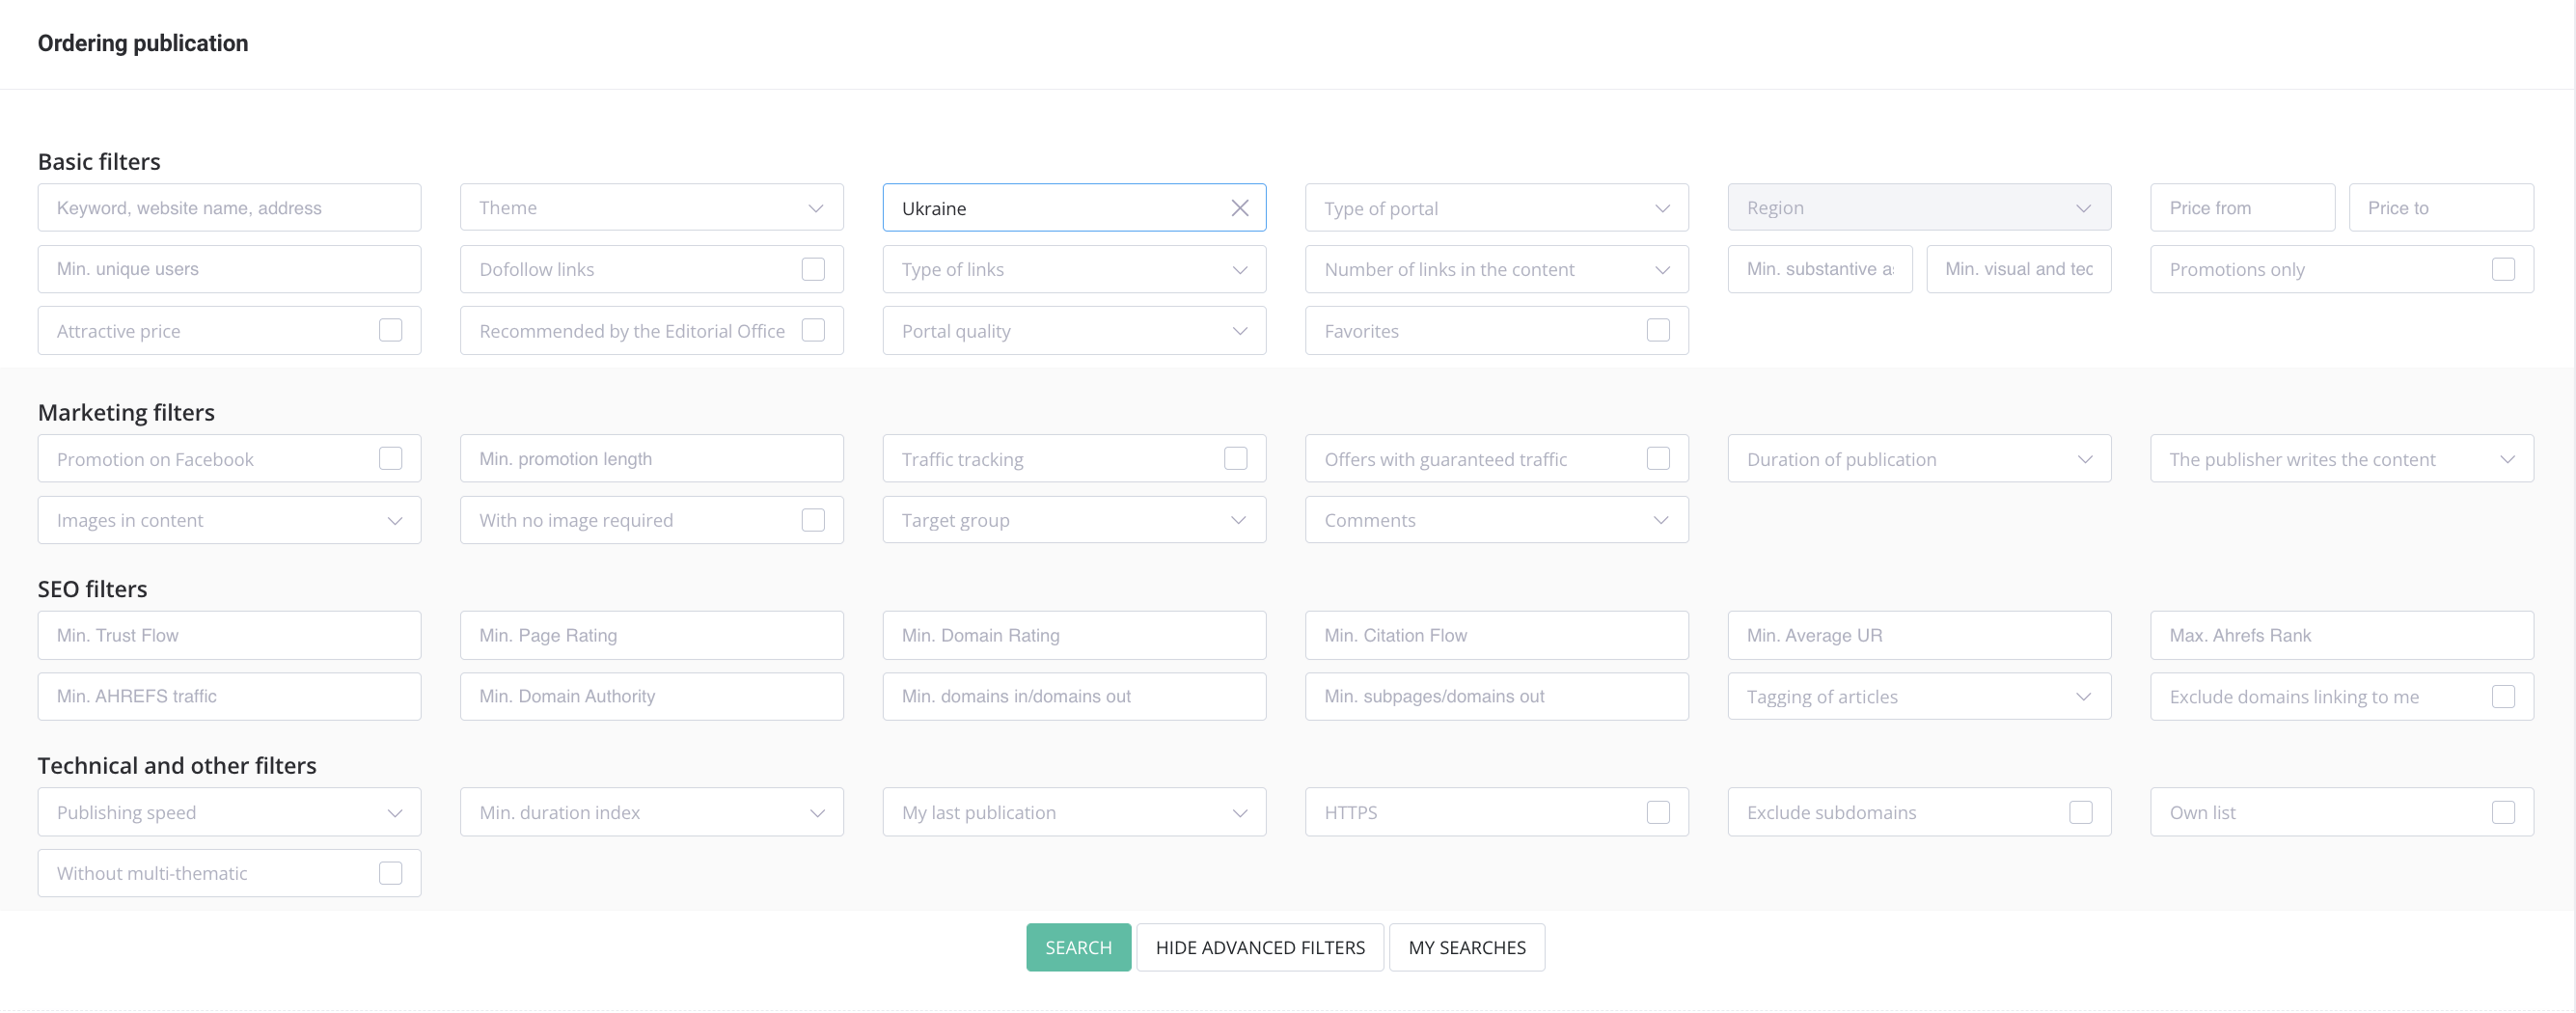This screenshot has width=2576, height=1013.
Task: Open MY SEARCHES
Action: point(1467,947)
